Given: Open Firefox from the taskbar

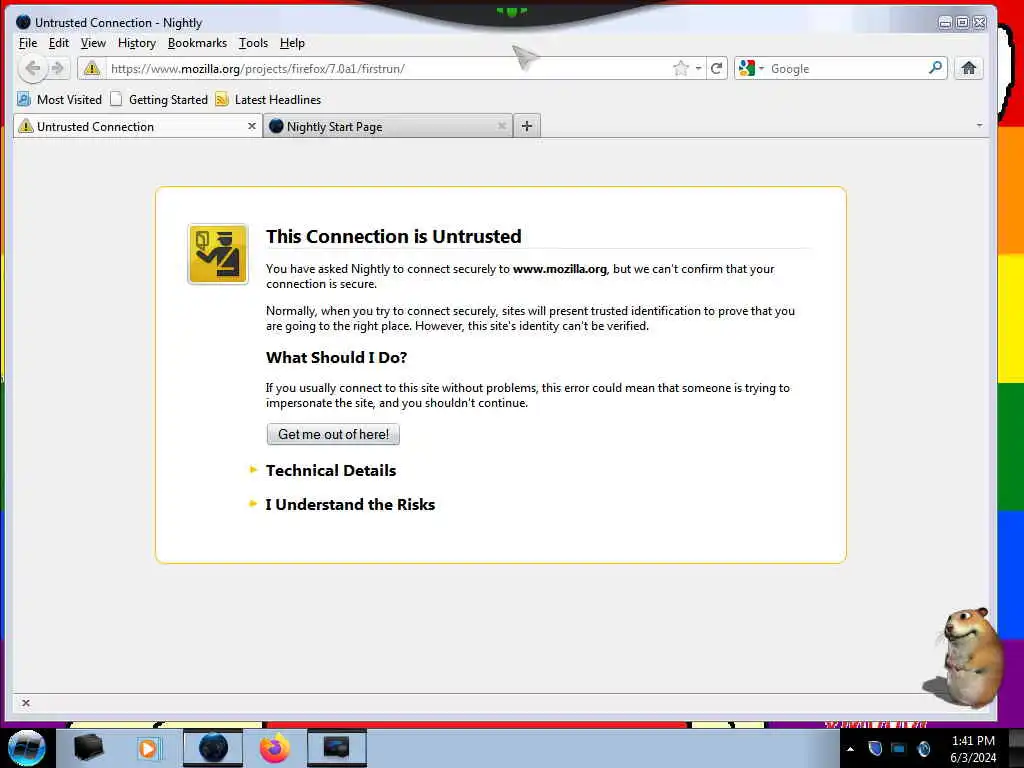Looking at the screenshot, I should [x=274, y=748].
